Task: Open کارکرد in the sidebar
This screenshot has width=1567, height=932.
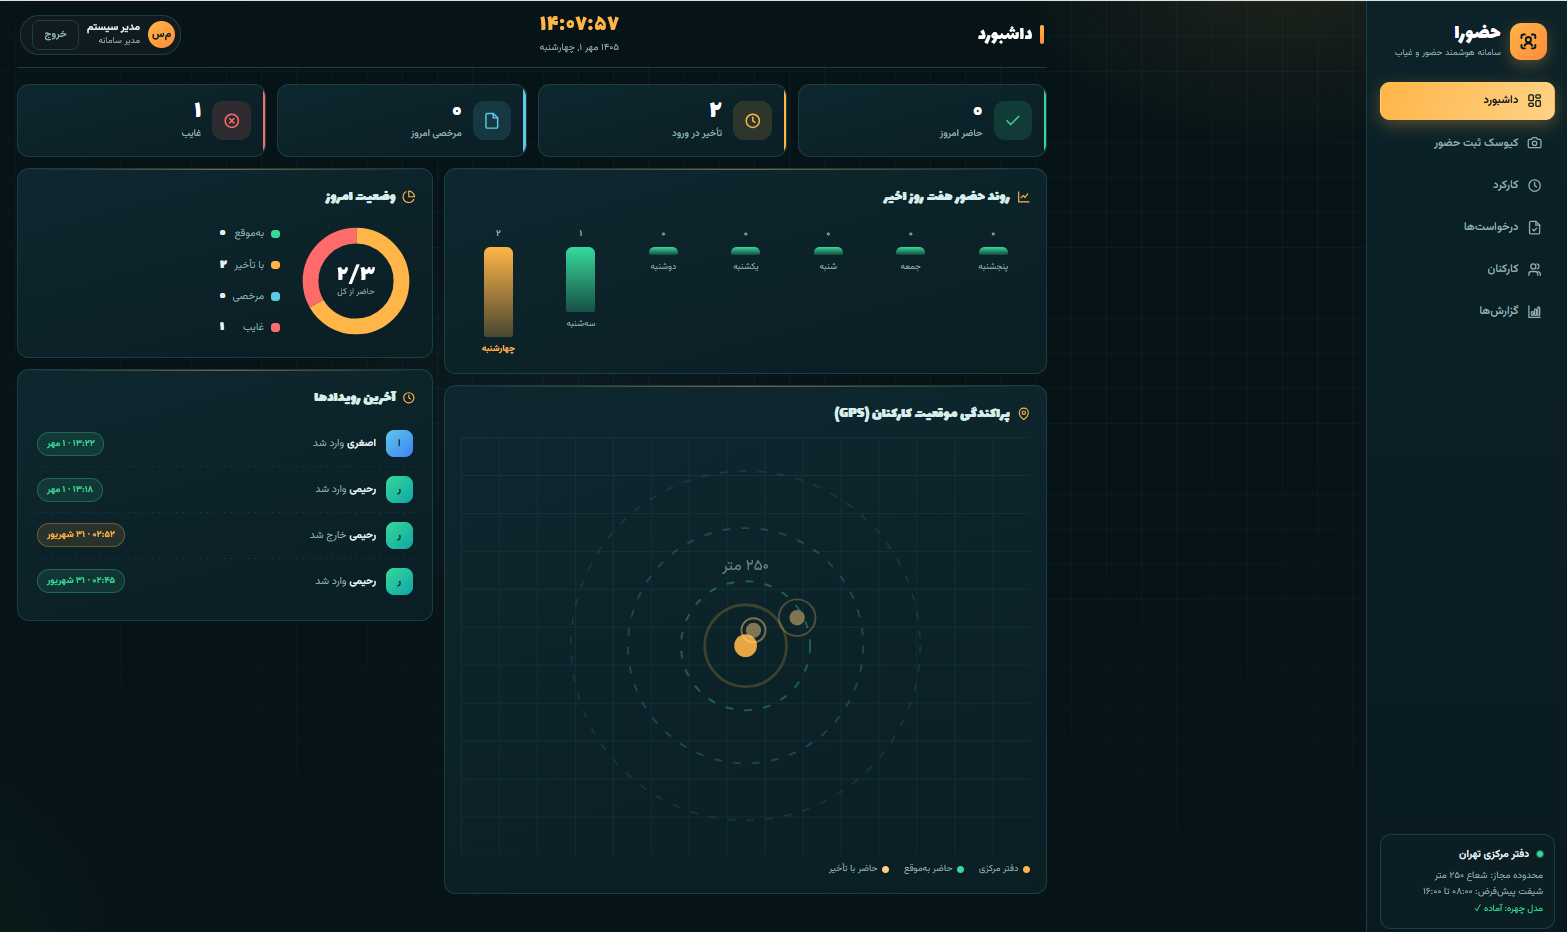Action: pyautogui.click(x=1467, y=185)
